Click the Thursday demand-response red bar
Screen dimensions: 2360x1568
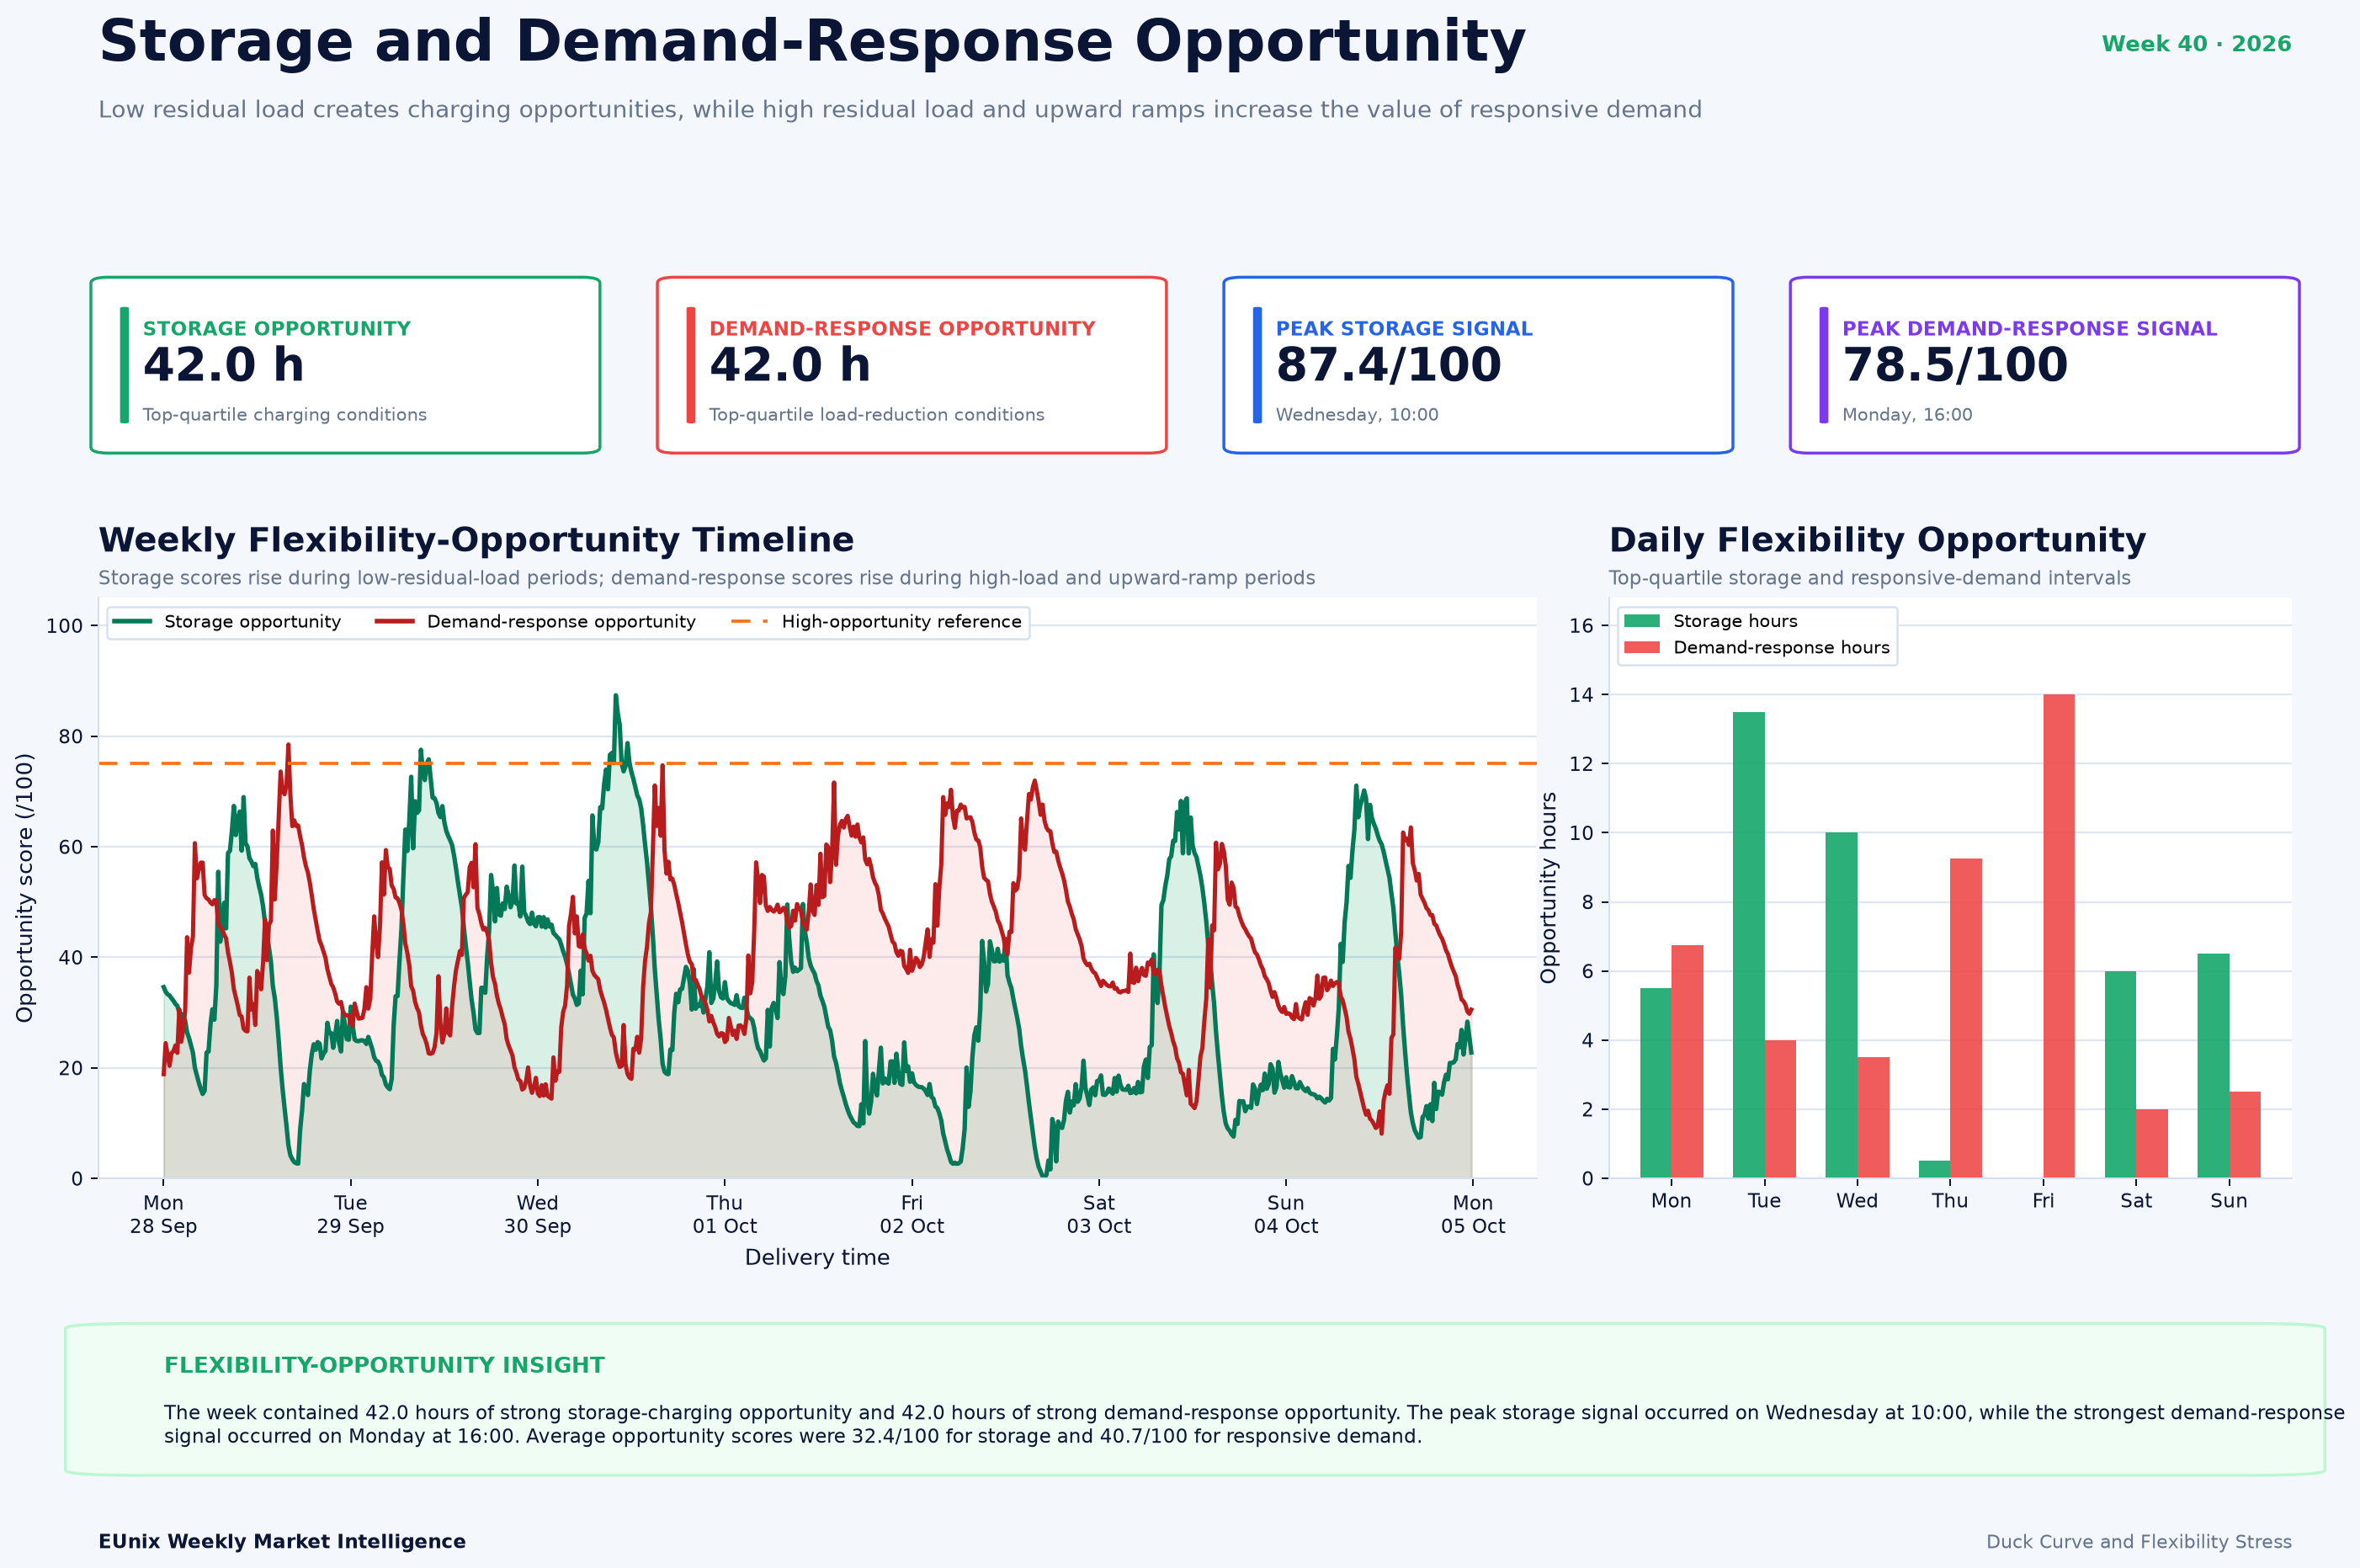(x=1966, y=1018)
